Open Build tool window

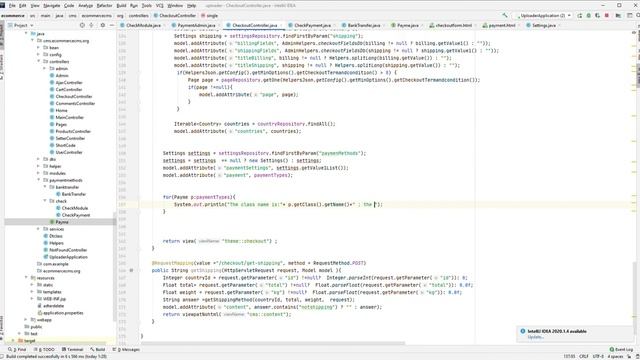click(x=98, y=349)
